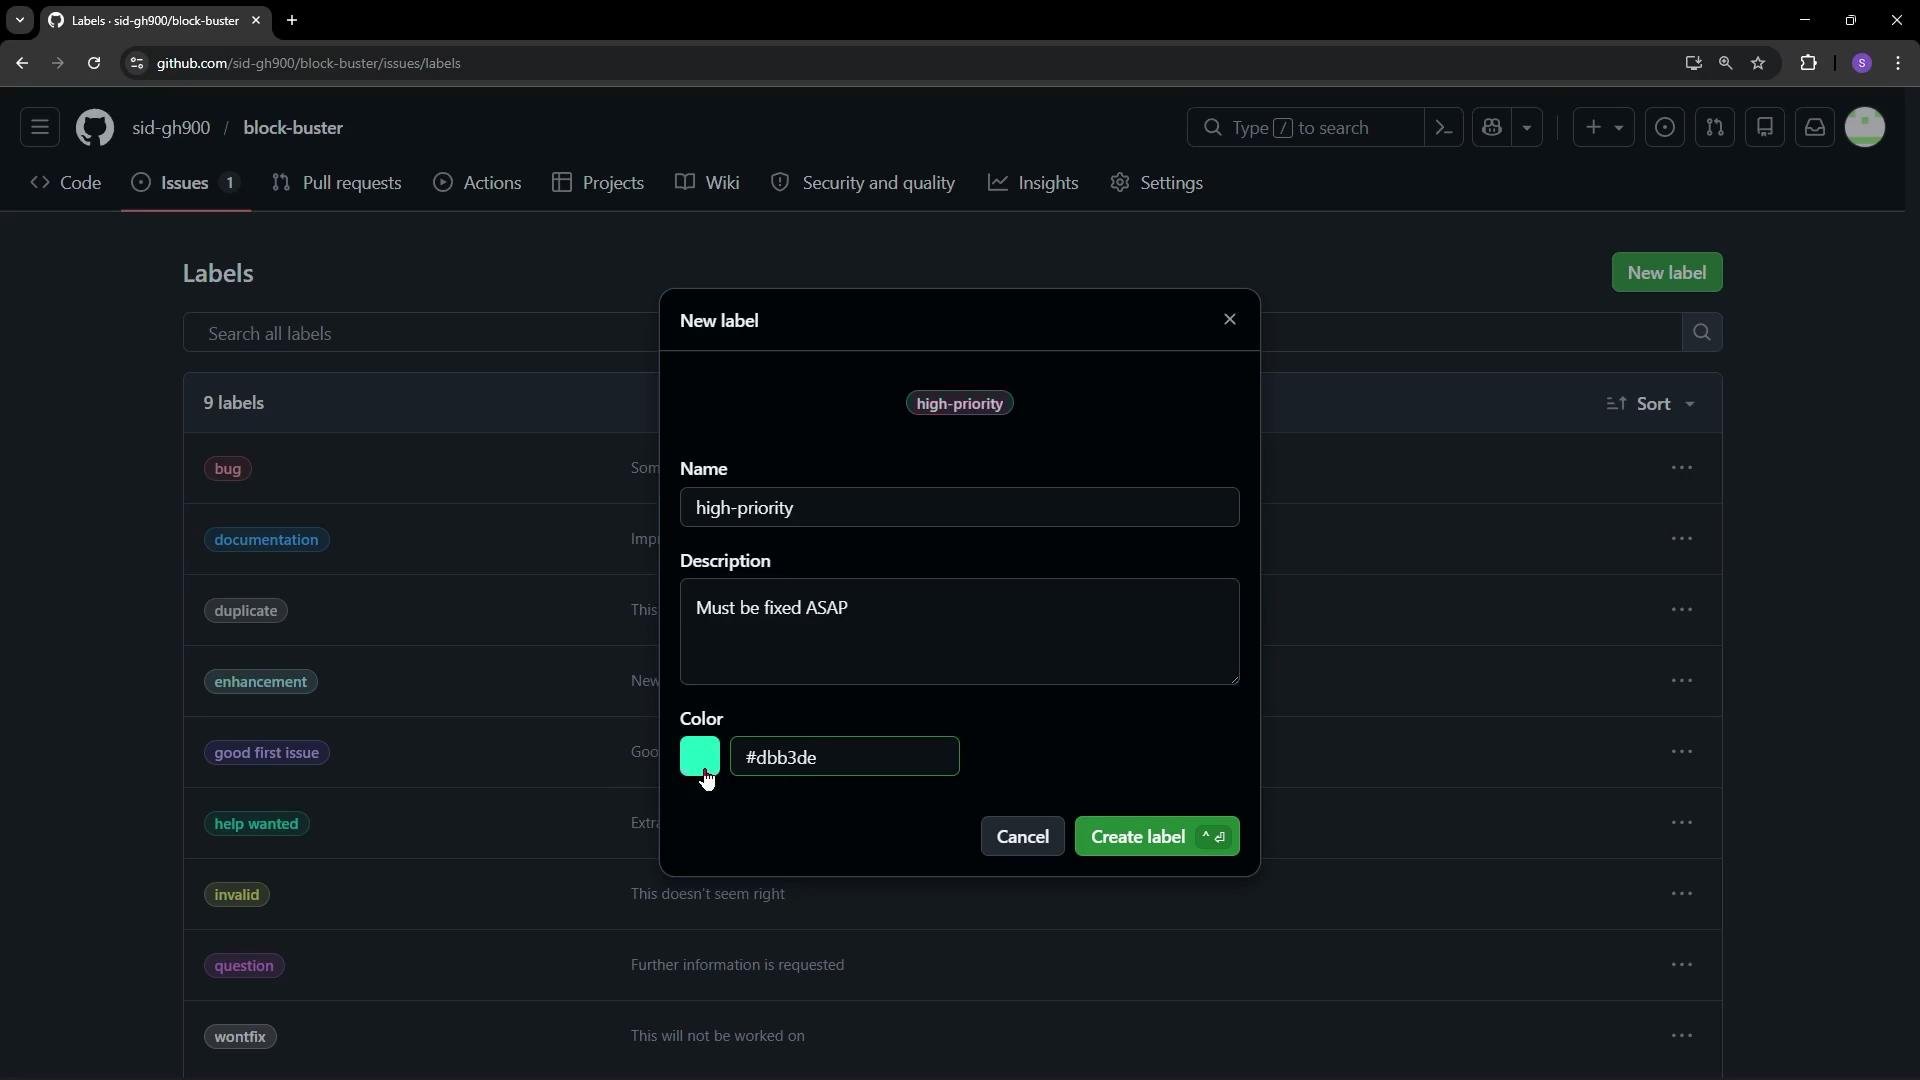The image size is (1920, 1080).
Task: Edit the label Name field
Action: 960,508
